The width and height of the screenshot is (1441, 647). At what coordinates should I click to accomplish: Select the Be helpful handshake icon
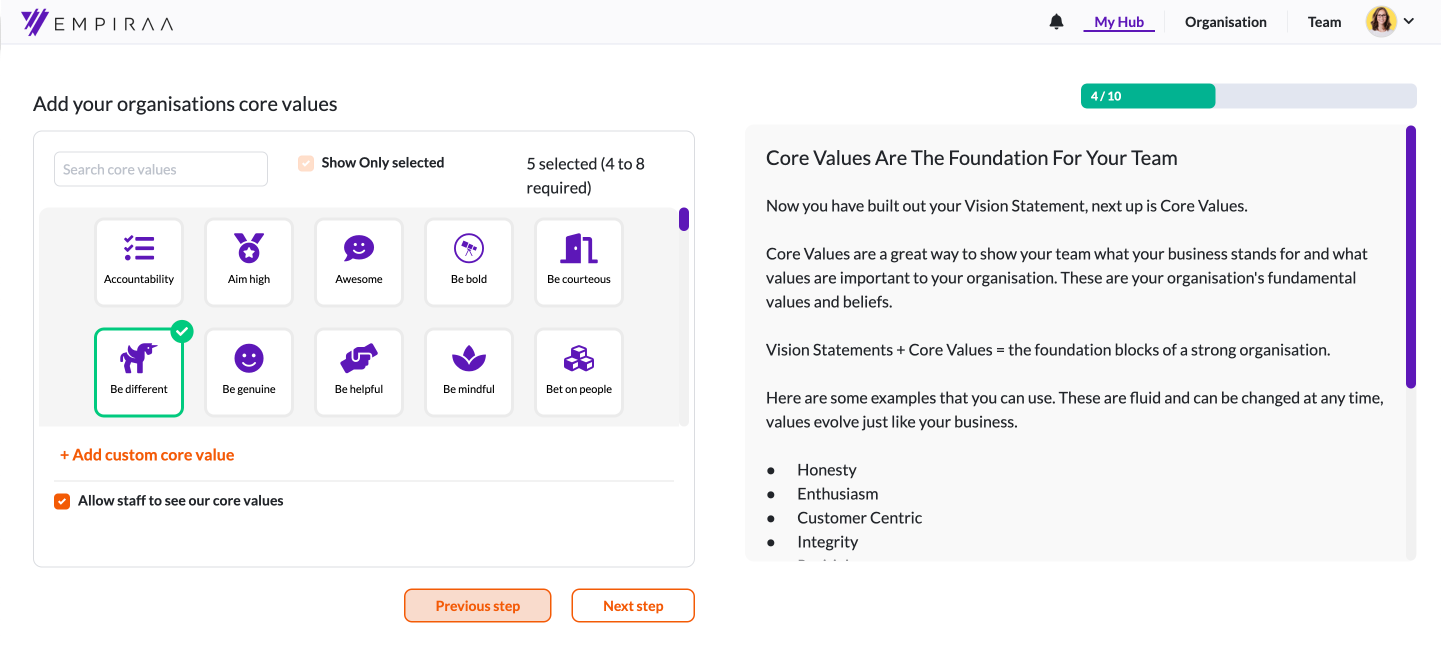[x=359, y=360]
